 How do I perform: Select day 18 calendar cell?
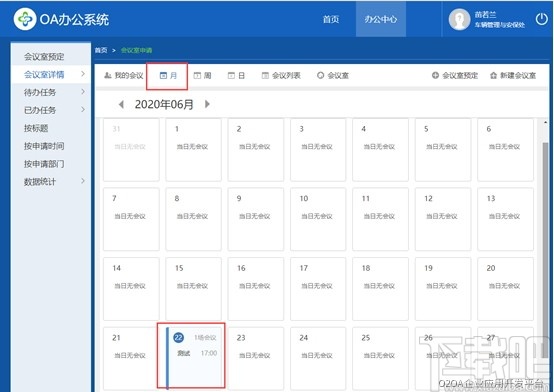click(380, 289)
